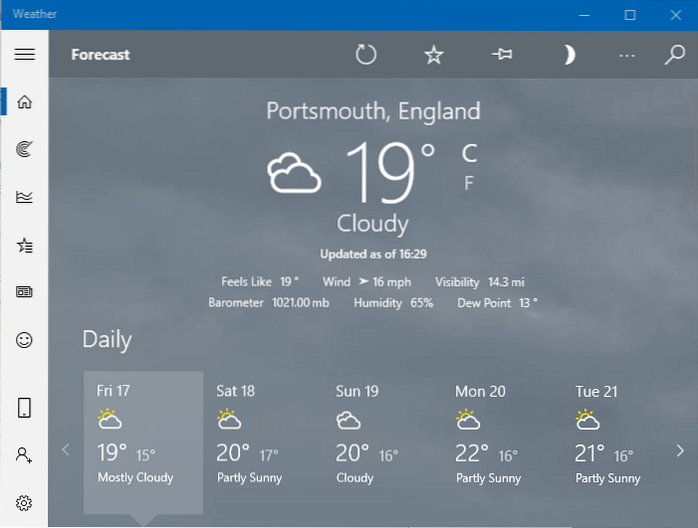Search for a location with magnifier

point(675,55)
